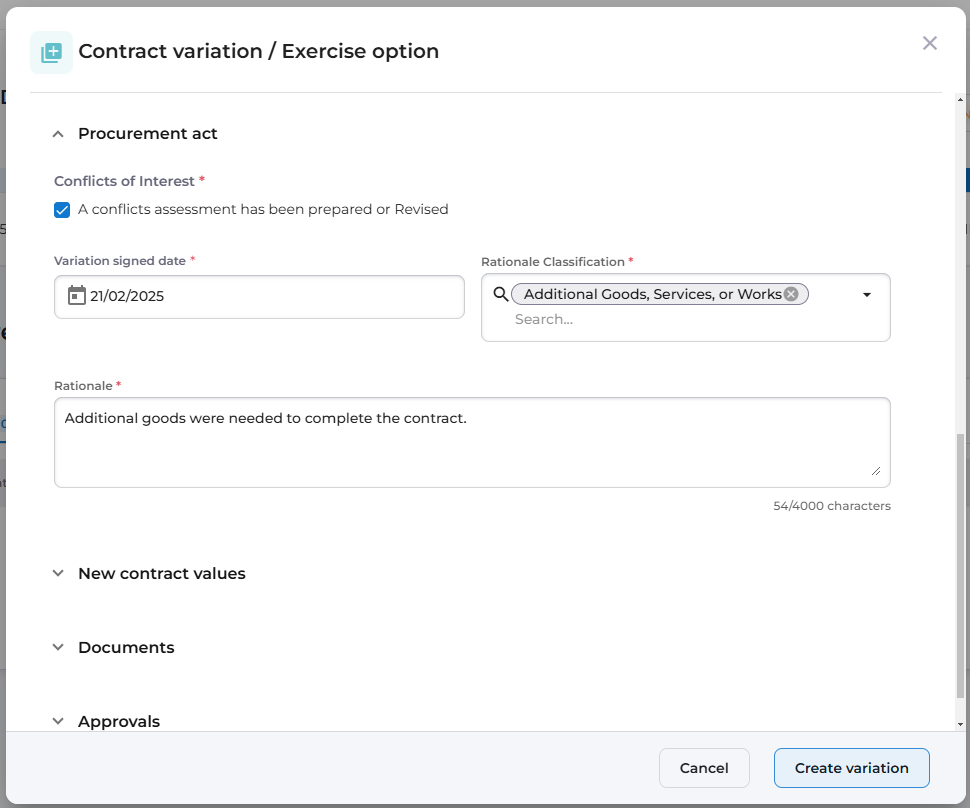970x808 pixels.
Task: Click the scrollbar down arrow
Action: (960, 724)
